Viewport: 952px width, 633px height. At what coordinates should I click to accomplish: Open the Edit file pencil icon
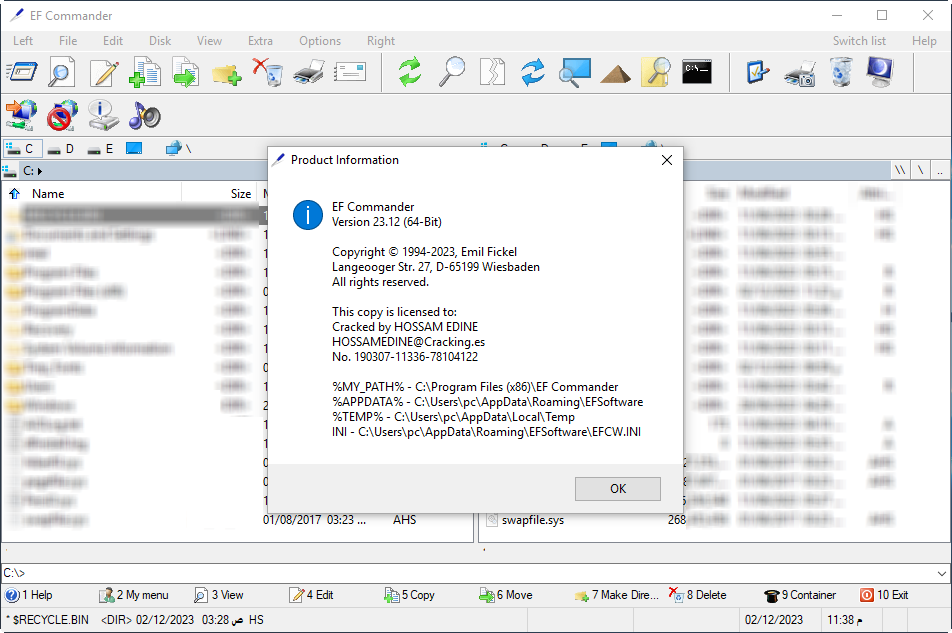pyautogui.click(x=104, y=72)
